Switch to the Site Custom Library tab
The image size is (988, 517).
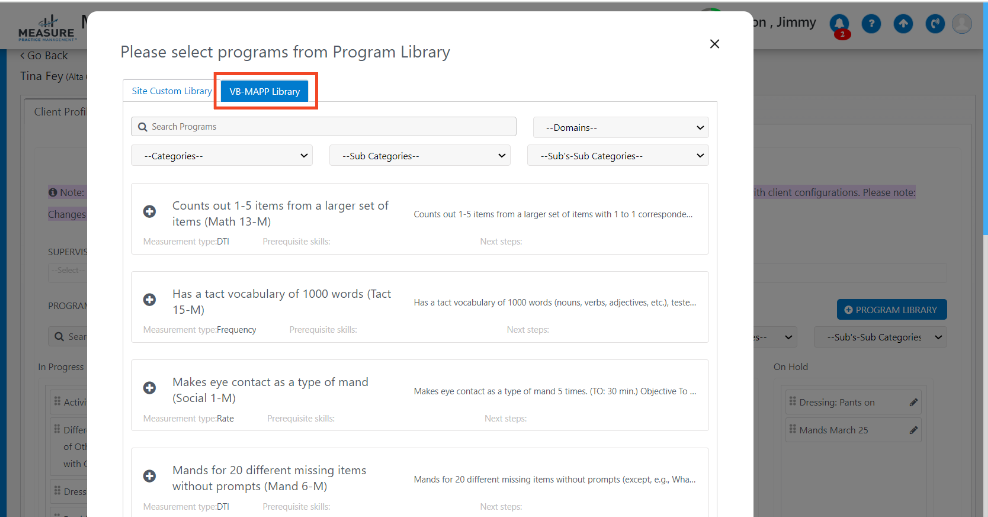click(x=171, y=91)
